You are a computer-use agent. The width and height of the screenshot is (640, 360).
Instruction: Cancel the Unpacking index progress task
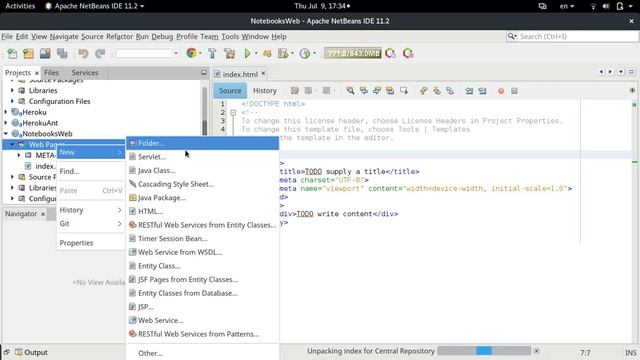tap(536, 351)
